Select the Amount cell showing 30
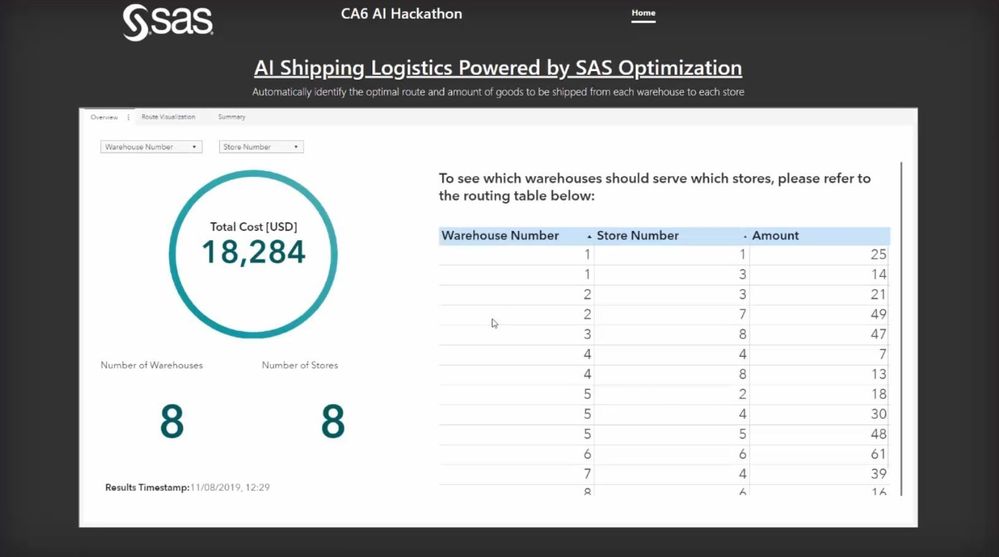Image resolution: width=999 pixels, height=557 pixels. pyautogui.click(x=819, y=414)
